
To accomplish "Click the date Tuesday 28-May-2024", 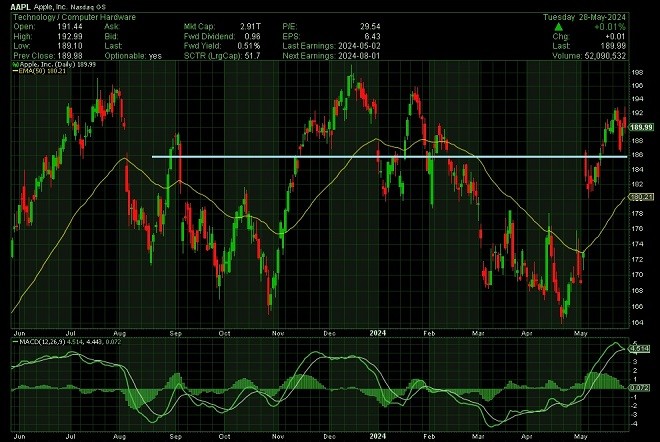I will 584,17.
